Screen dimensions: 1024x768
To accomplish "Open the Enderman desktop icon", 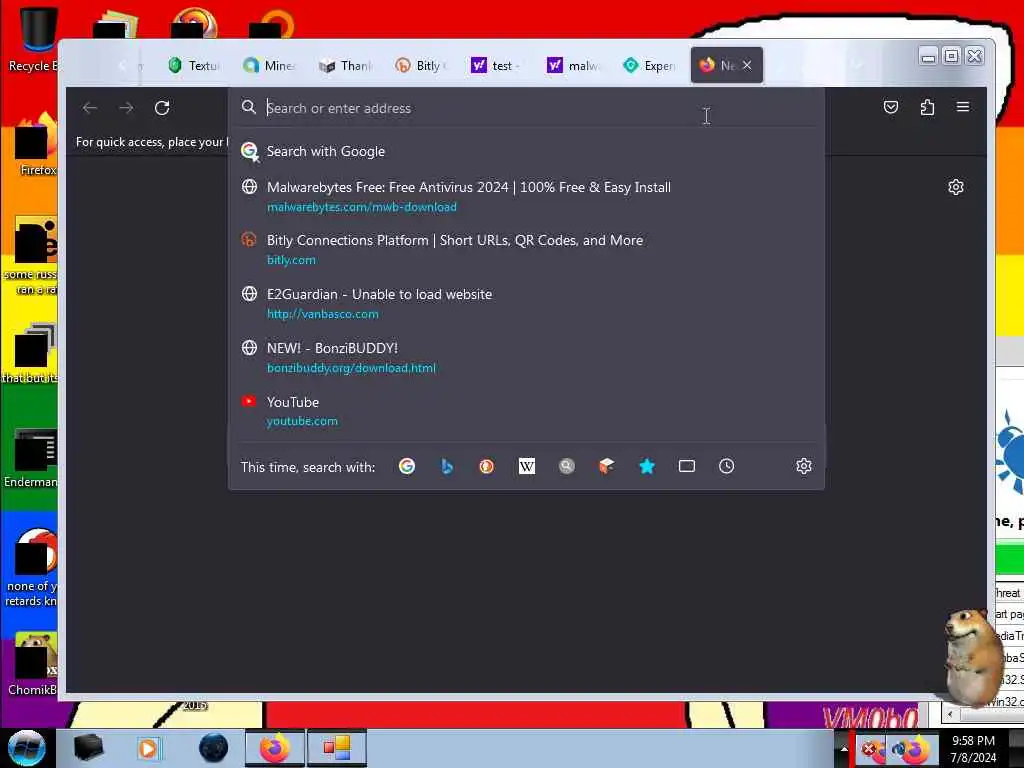I will pyautogui.click(x=33, y=458).
